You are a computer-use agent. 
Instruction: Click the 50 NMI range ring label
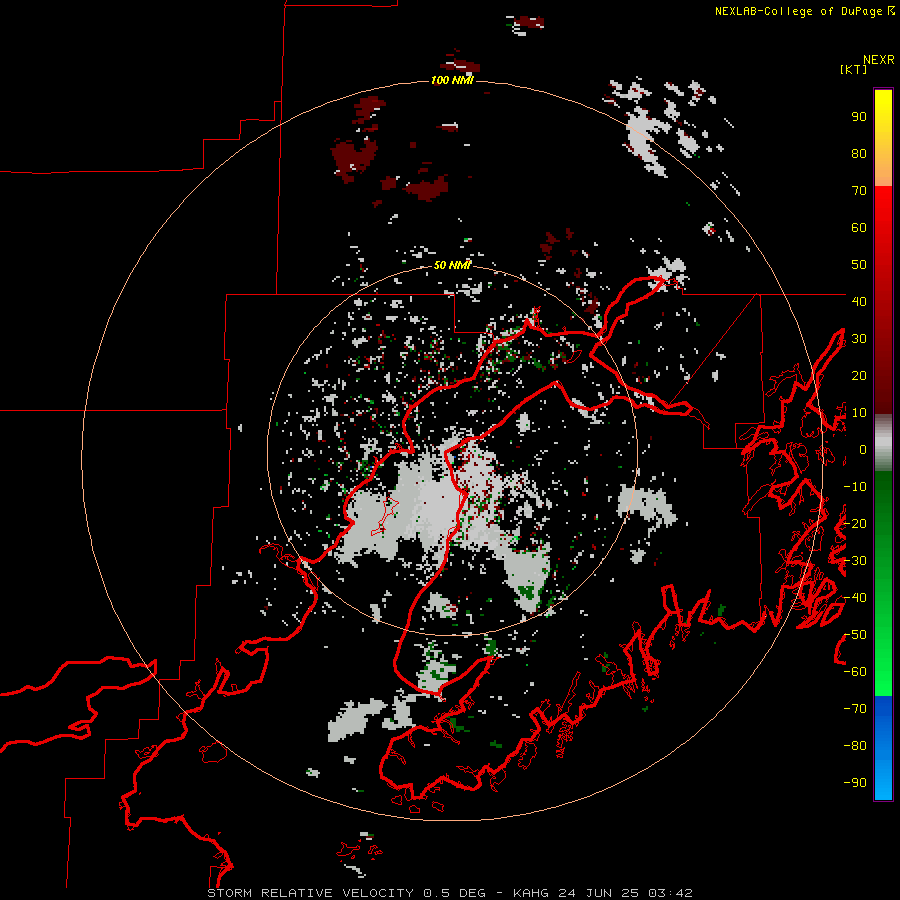click(x=452, y=265)
